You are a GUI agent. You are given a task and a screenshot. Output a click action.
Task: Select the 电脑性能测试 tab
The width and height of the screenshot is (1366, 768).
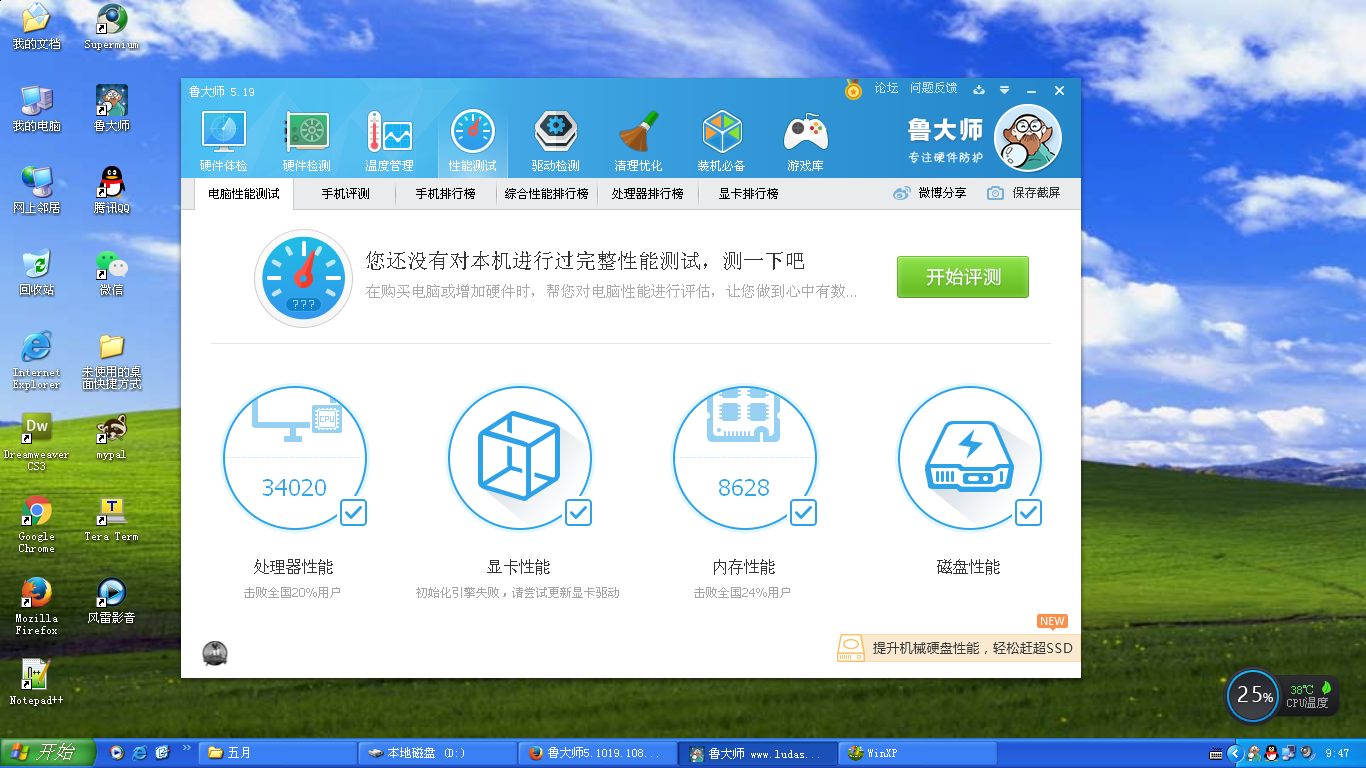244,194
